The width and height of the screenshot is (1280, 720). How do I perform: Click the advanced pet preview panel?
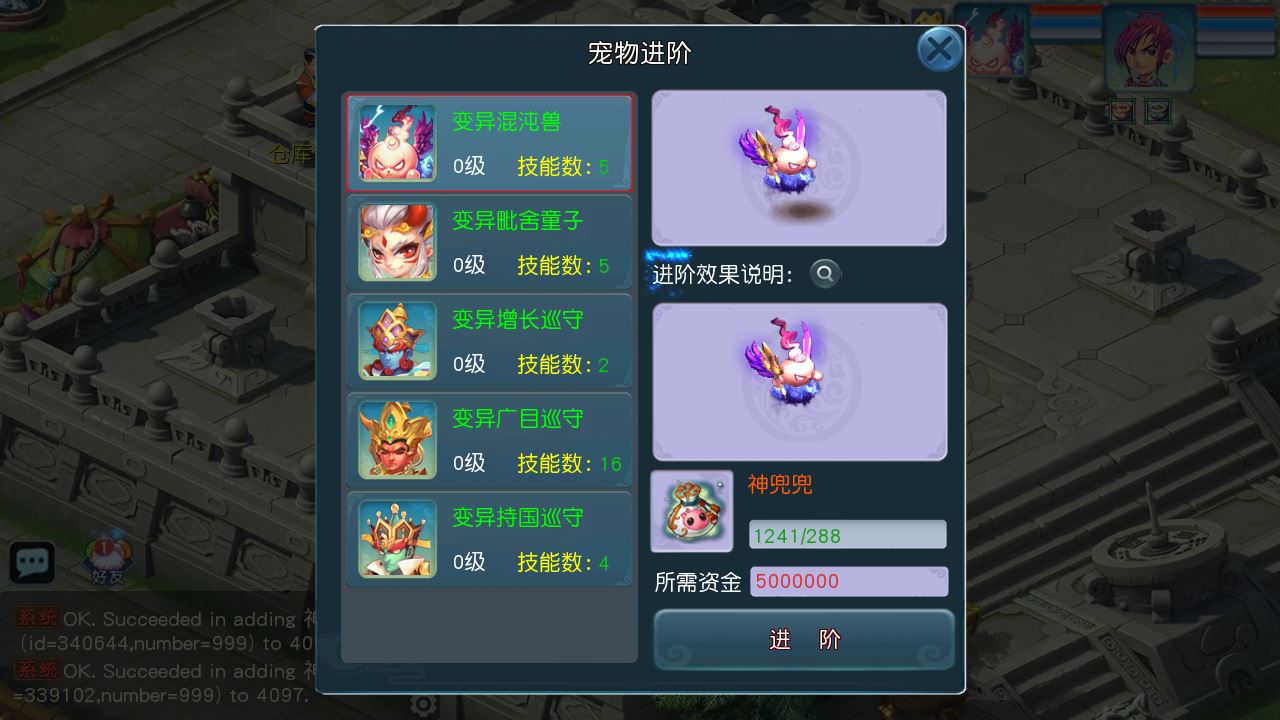[799, 382]
